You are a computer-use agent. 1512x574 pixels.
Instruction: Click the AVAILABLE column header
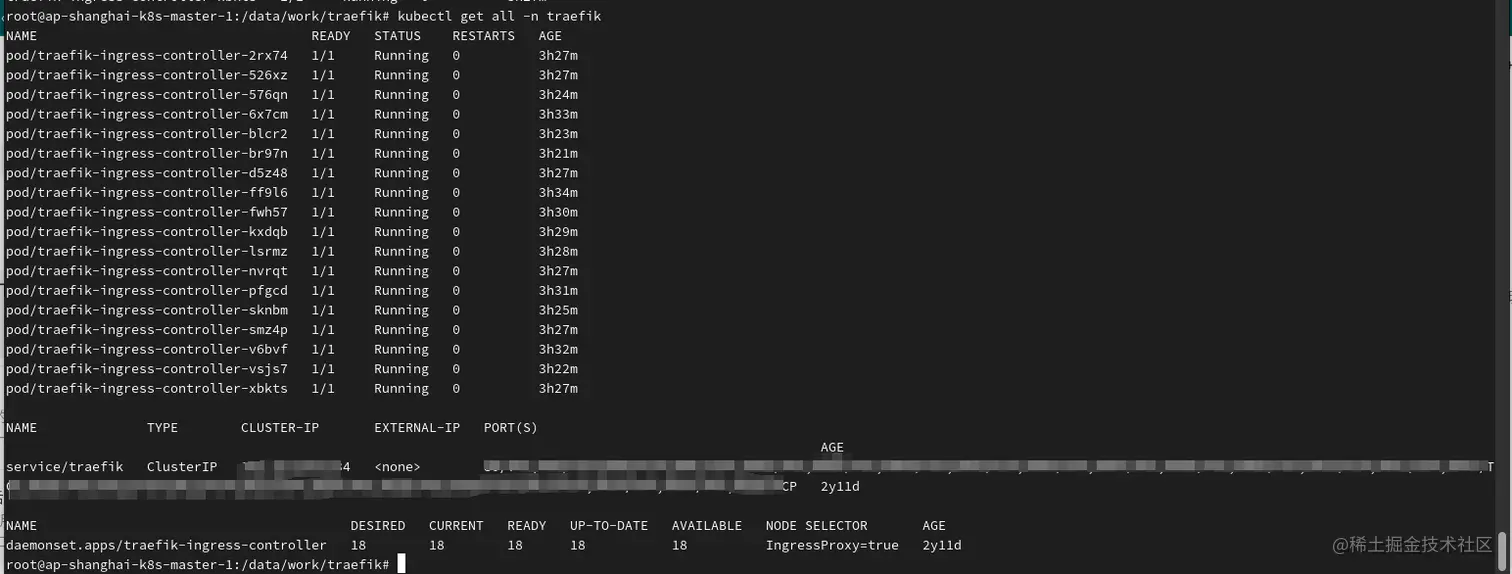click(x=707, y=526)
